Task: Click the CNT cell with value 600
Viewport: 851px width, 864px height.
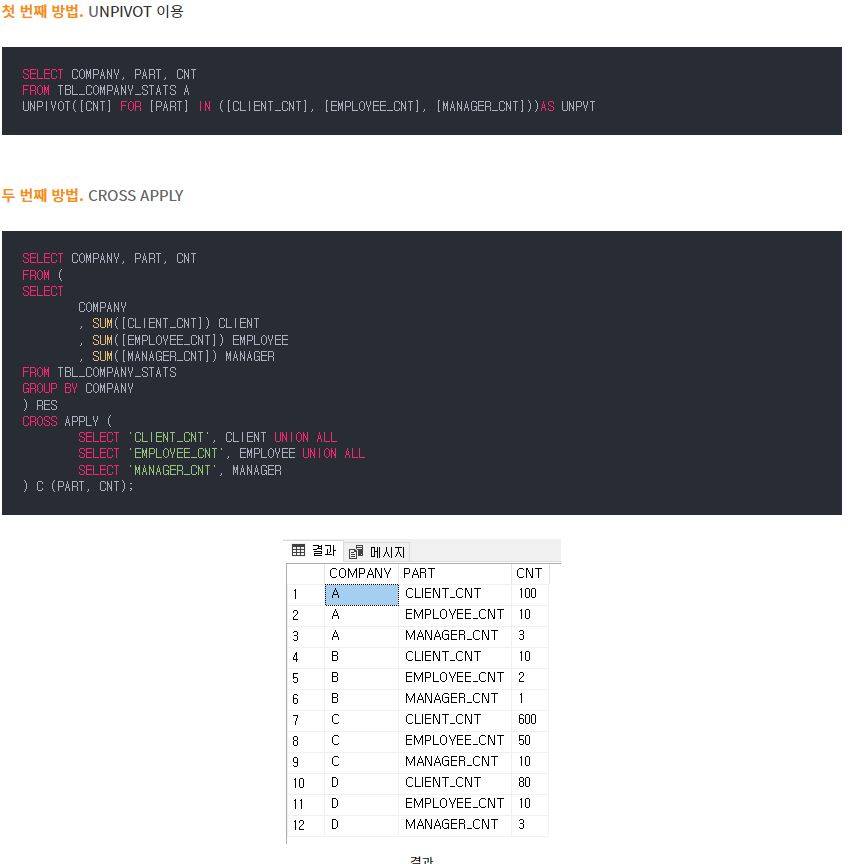Action: tap(528, 720)
